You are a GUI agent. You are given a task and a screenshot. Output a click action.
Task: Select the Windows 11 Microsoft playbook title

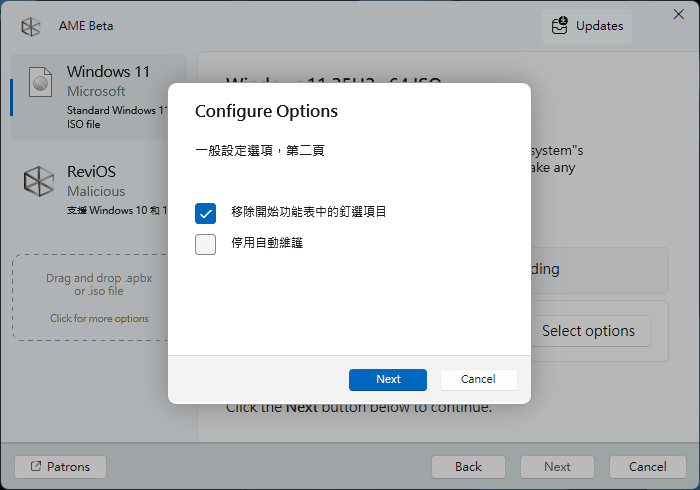[x=108, y=72]
